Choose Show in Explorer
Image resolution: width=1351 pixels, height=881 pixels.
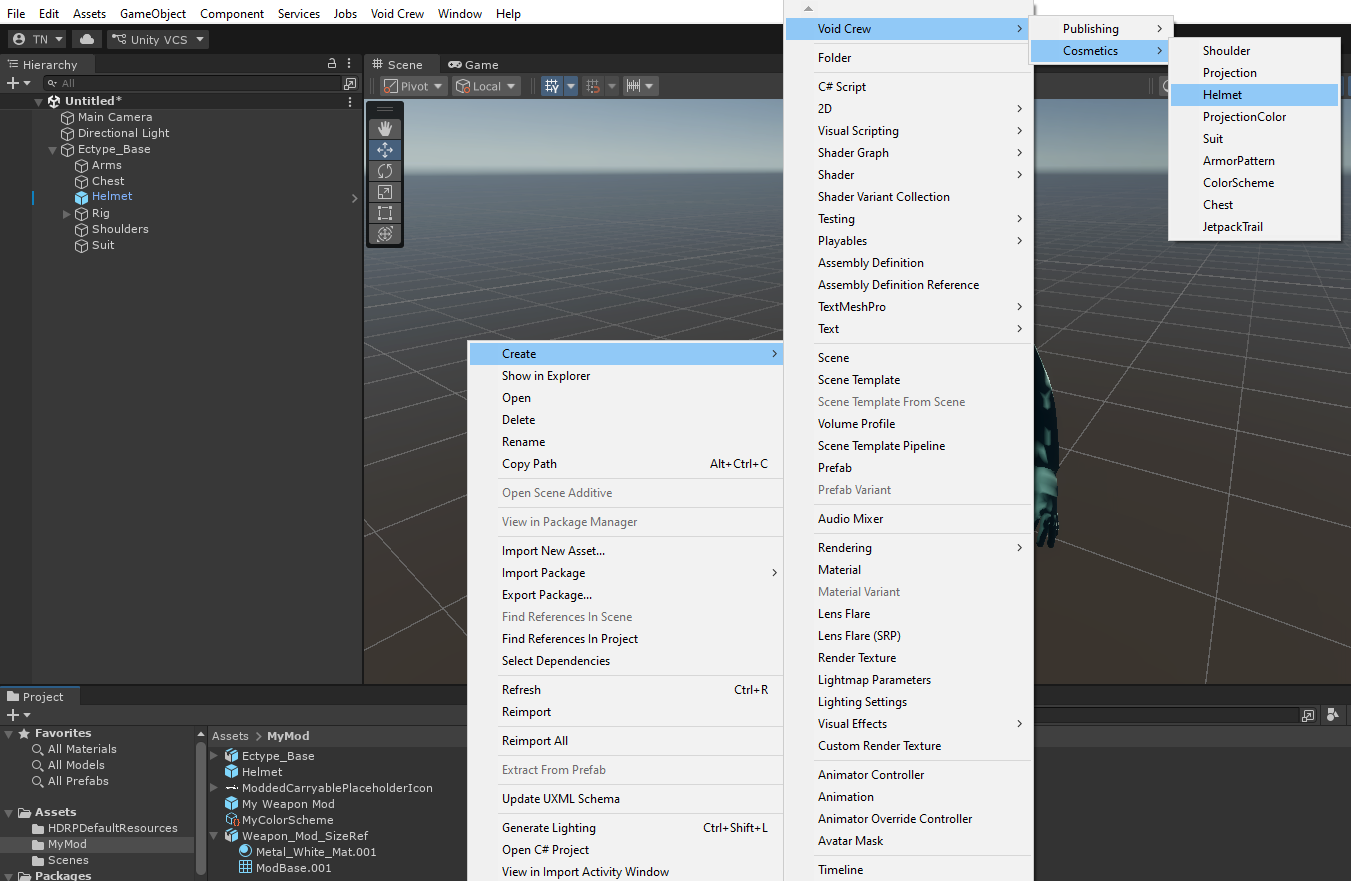coord(625,376)
